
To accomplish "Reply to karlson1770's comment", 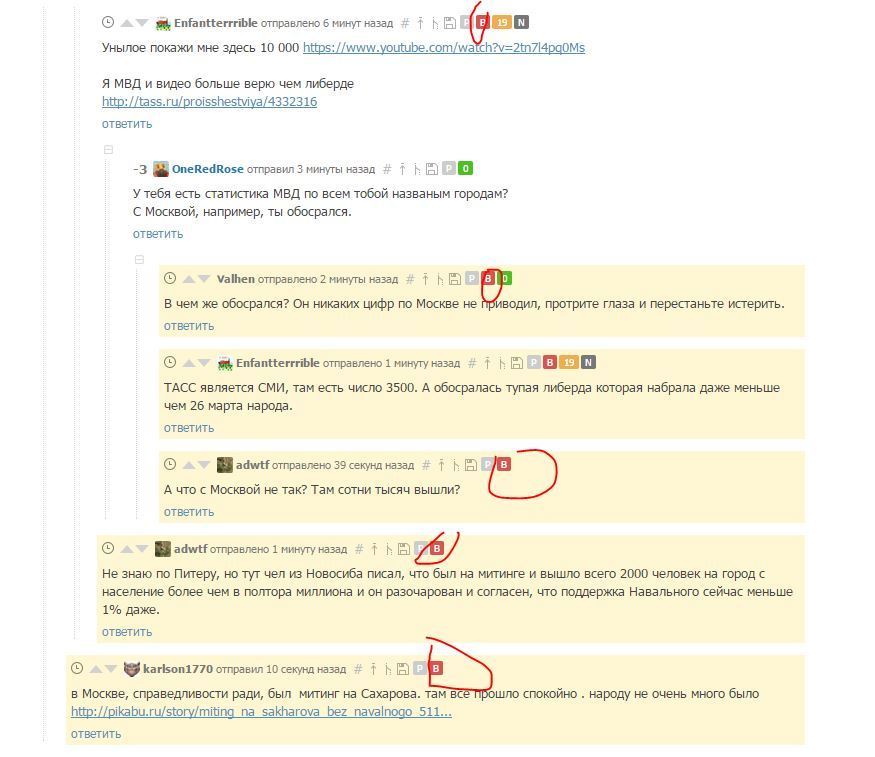I will pos(96,734).
